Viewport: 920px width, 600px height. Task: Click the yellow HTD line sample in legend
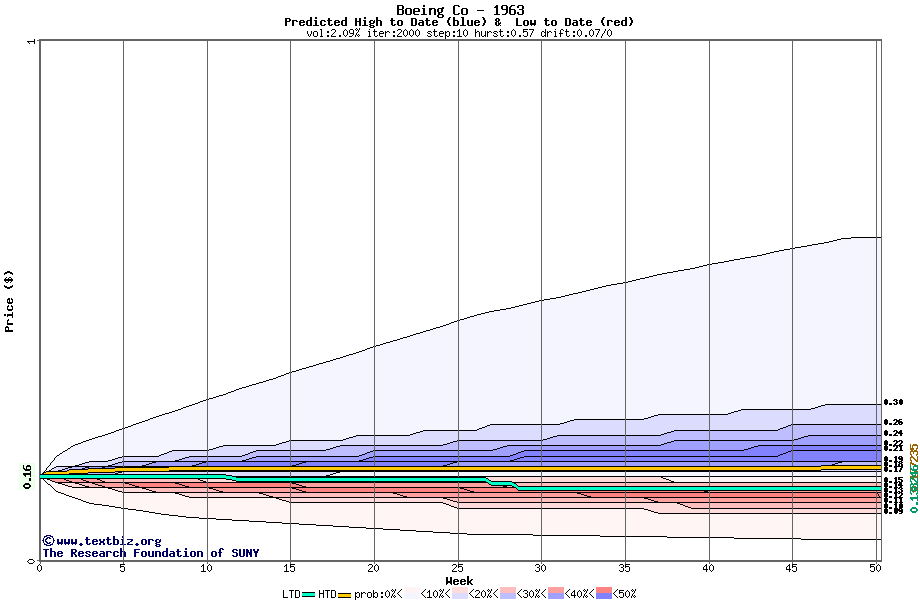[344, 595]
